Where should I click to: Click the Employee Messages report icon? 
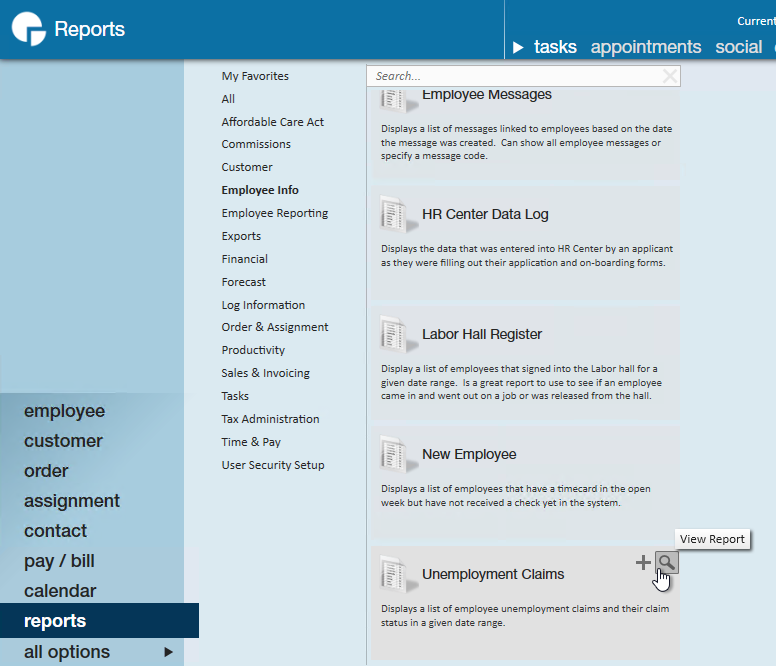[x=398, y=100]
